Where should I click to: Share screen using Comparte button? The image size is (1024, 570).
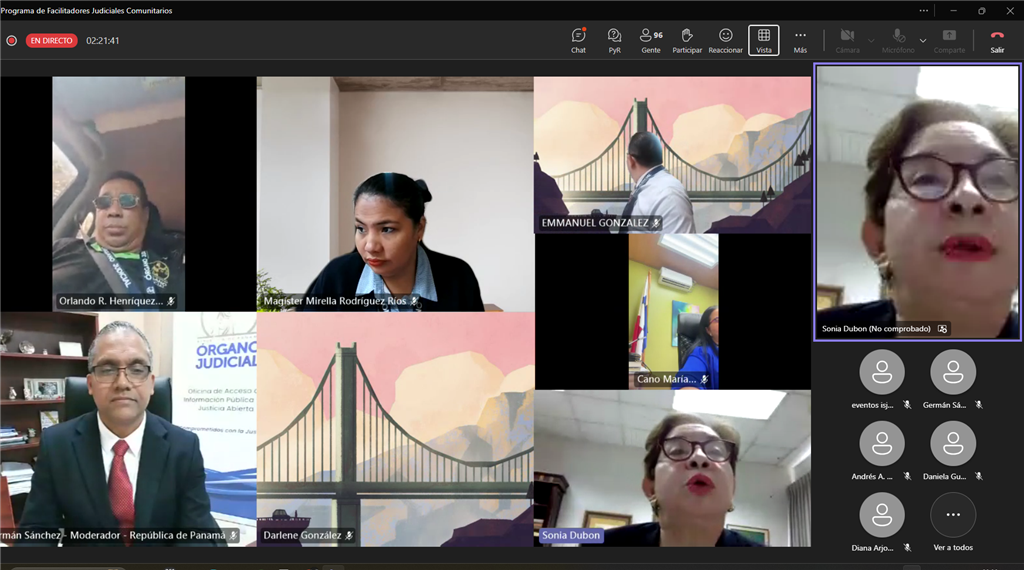pyautogui.click(x=949, y=40)
